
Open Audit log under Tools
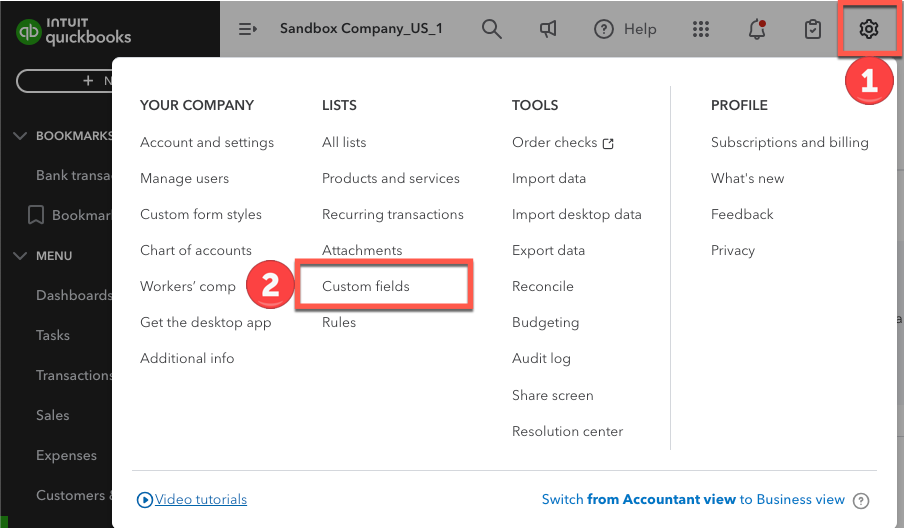[x=541, y=358]
